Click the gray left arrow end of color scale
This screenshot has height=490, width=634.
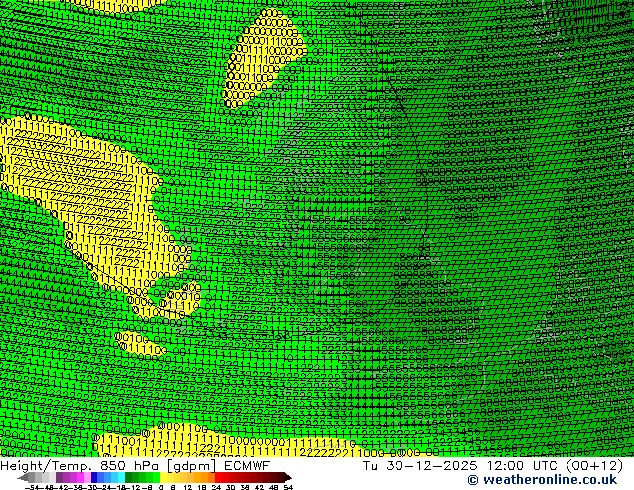click(23, 478)
